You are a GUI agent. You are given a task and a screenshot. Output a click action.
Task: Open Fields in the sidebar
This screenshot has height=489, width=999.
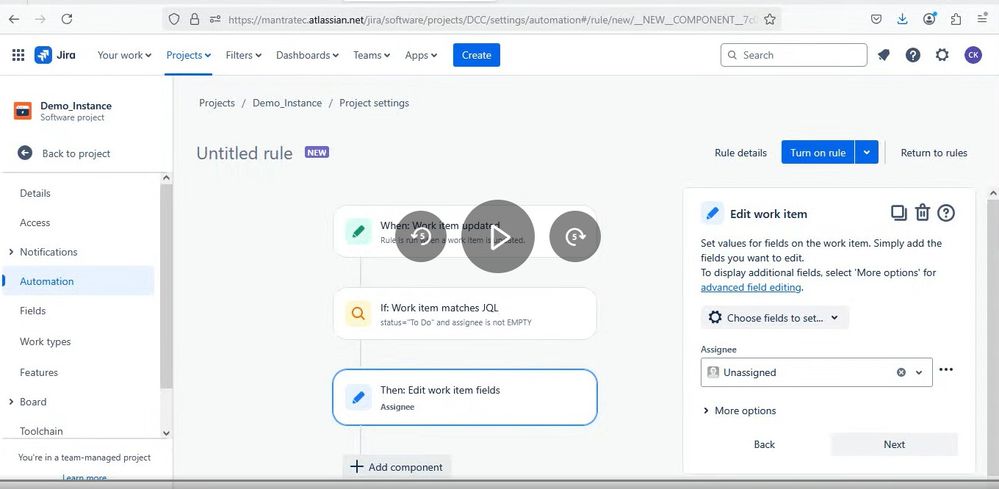(x=32, y=311)
